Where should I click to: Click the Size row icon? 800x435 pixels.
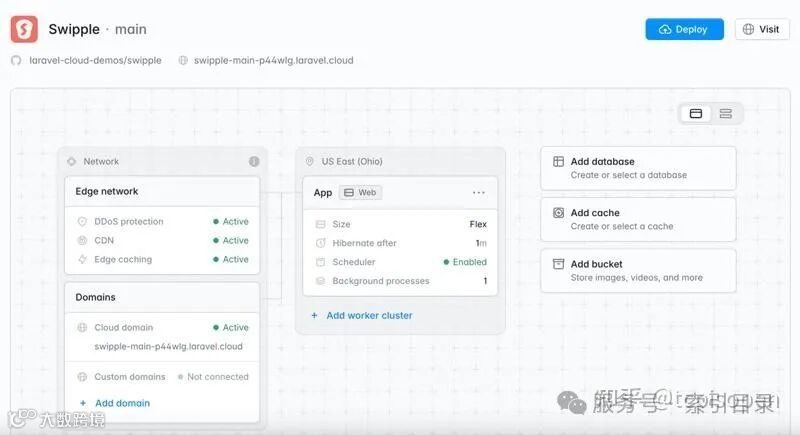(x=320, y=224)
